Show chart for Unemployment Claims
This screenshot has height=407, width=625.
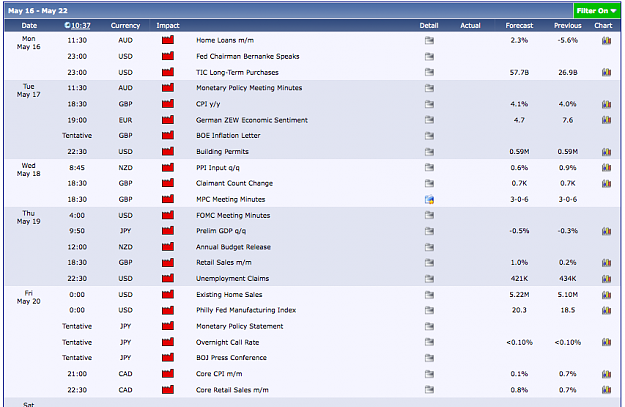coord(606,278)
